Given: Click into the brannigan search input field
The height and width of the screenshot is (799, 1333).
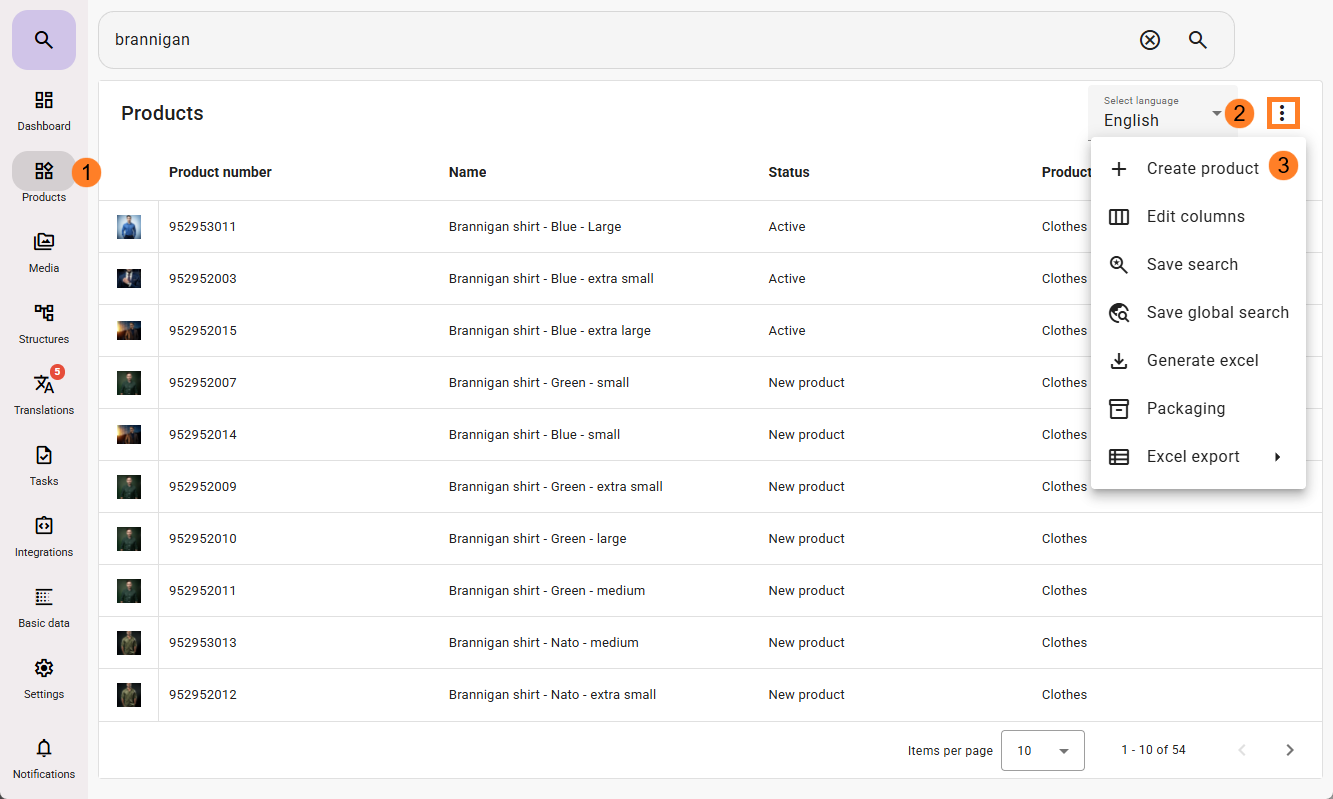Looking at the screenshot, I should pos(600,40).
